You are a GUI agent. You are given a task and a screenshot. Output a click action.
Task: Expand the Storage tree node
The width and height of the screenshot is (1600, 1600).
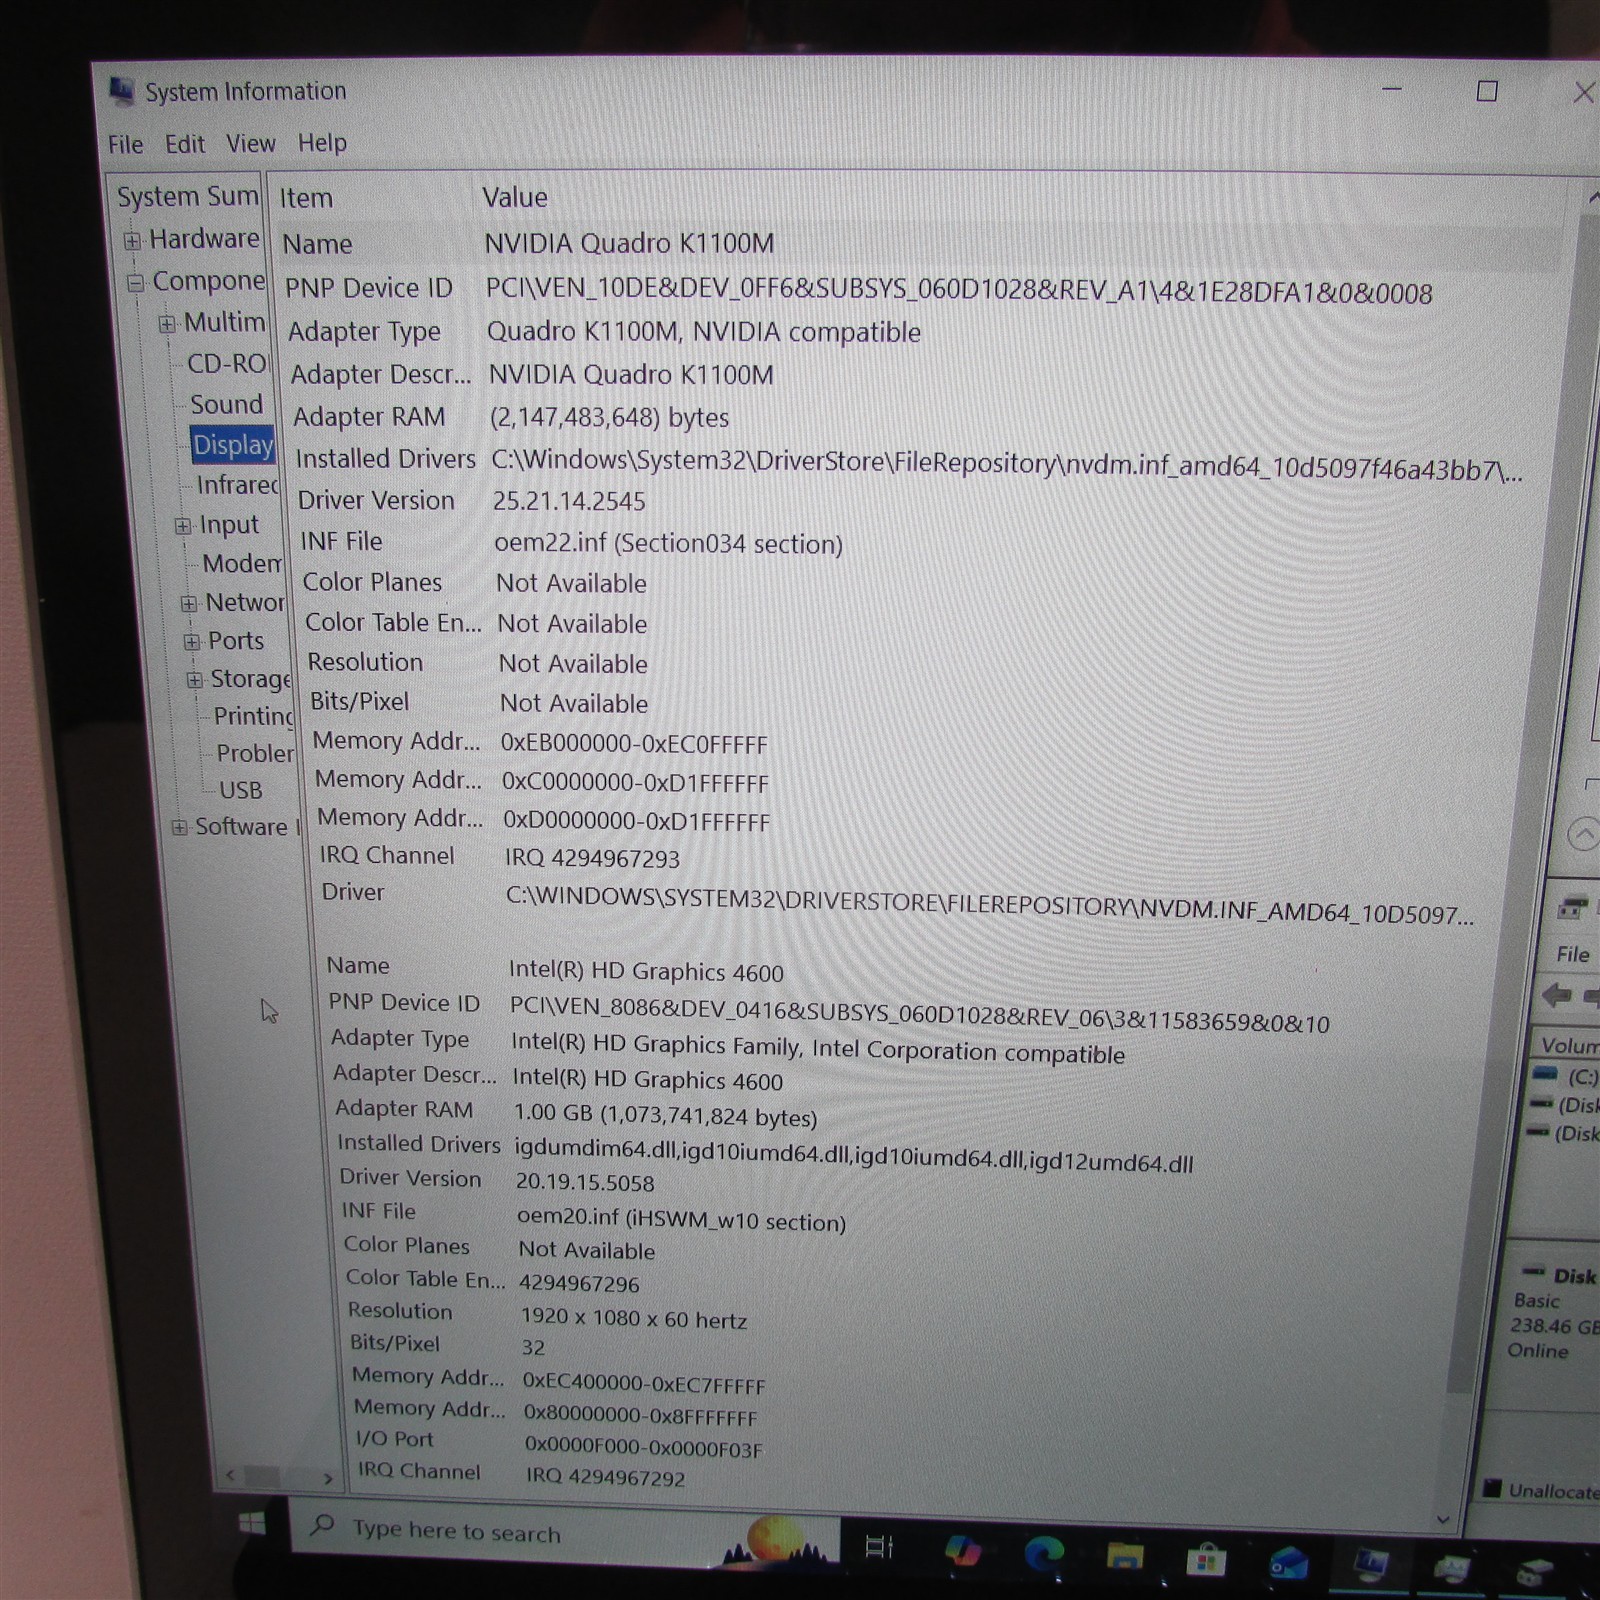[194, 680]
